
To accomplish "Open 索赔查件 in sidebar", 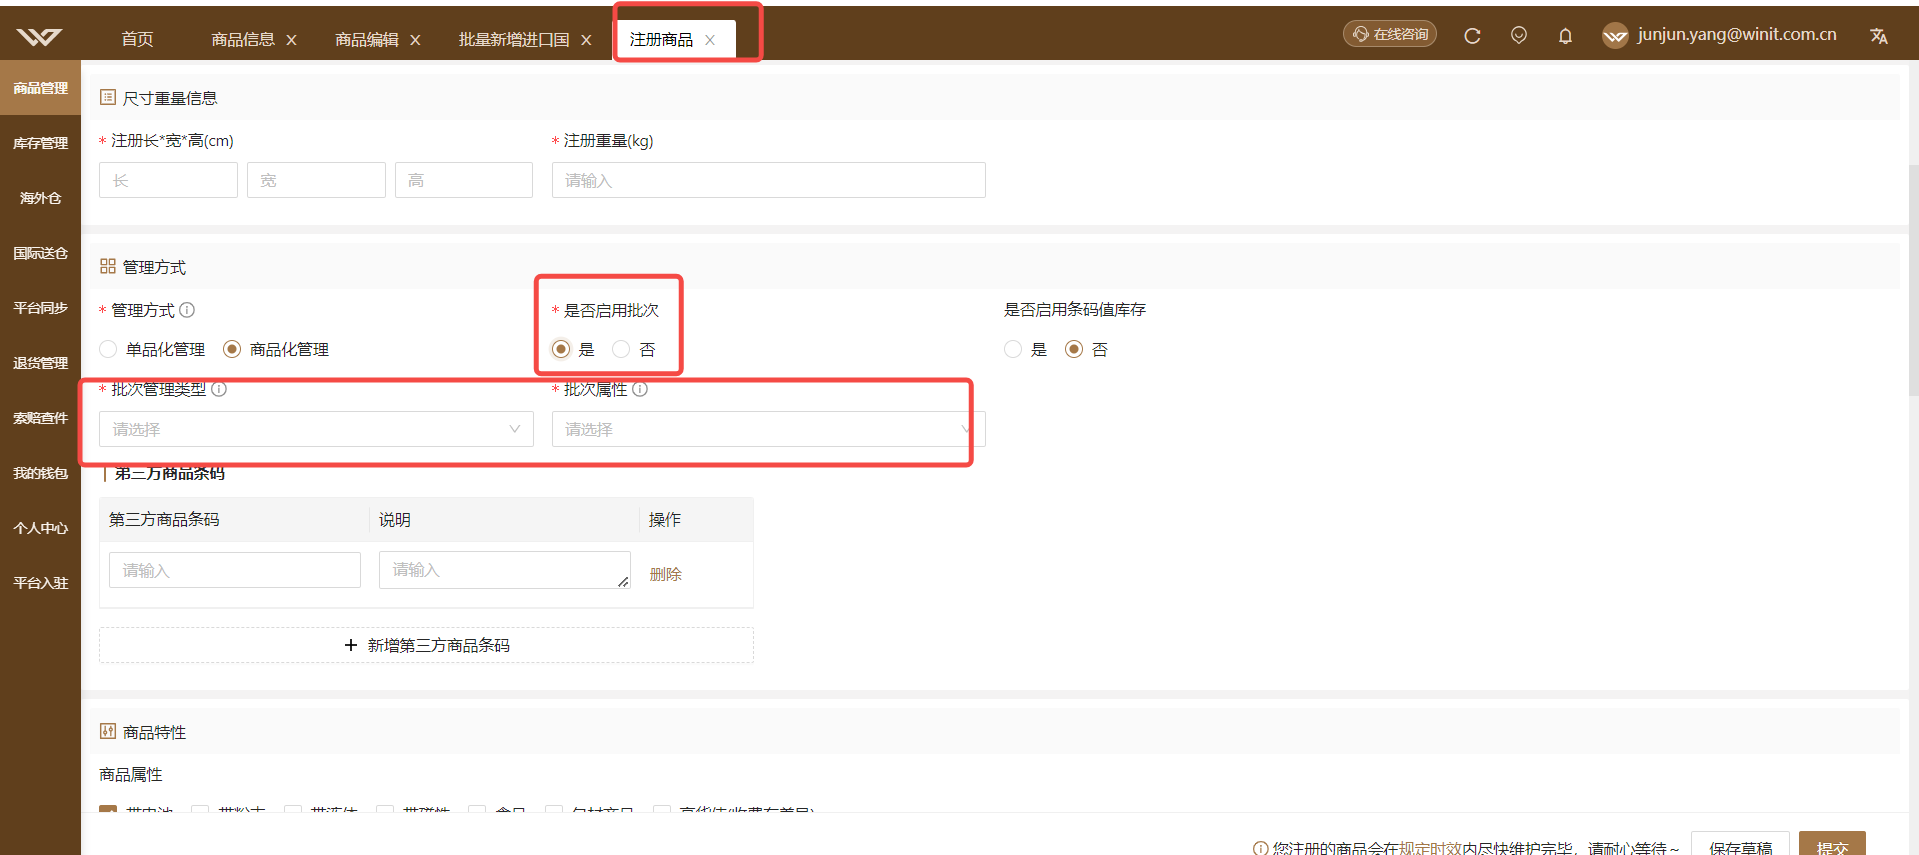I will pos(40,418).
